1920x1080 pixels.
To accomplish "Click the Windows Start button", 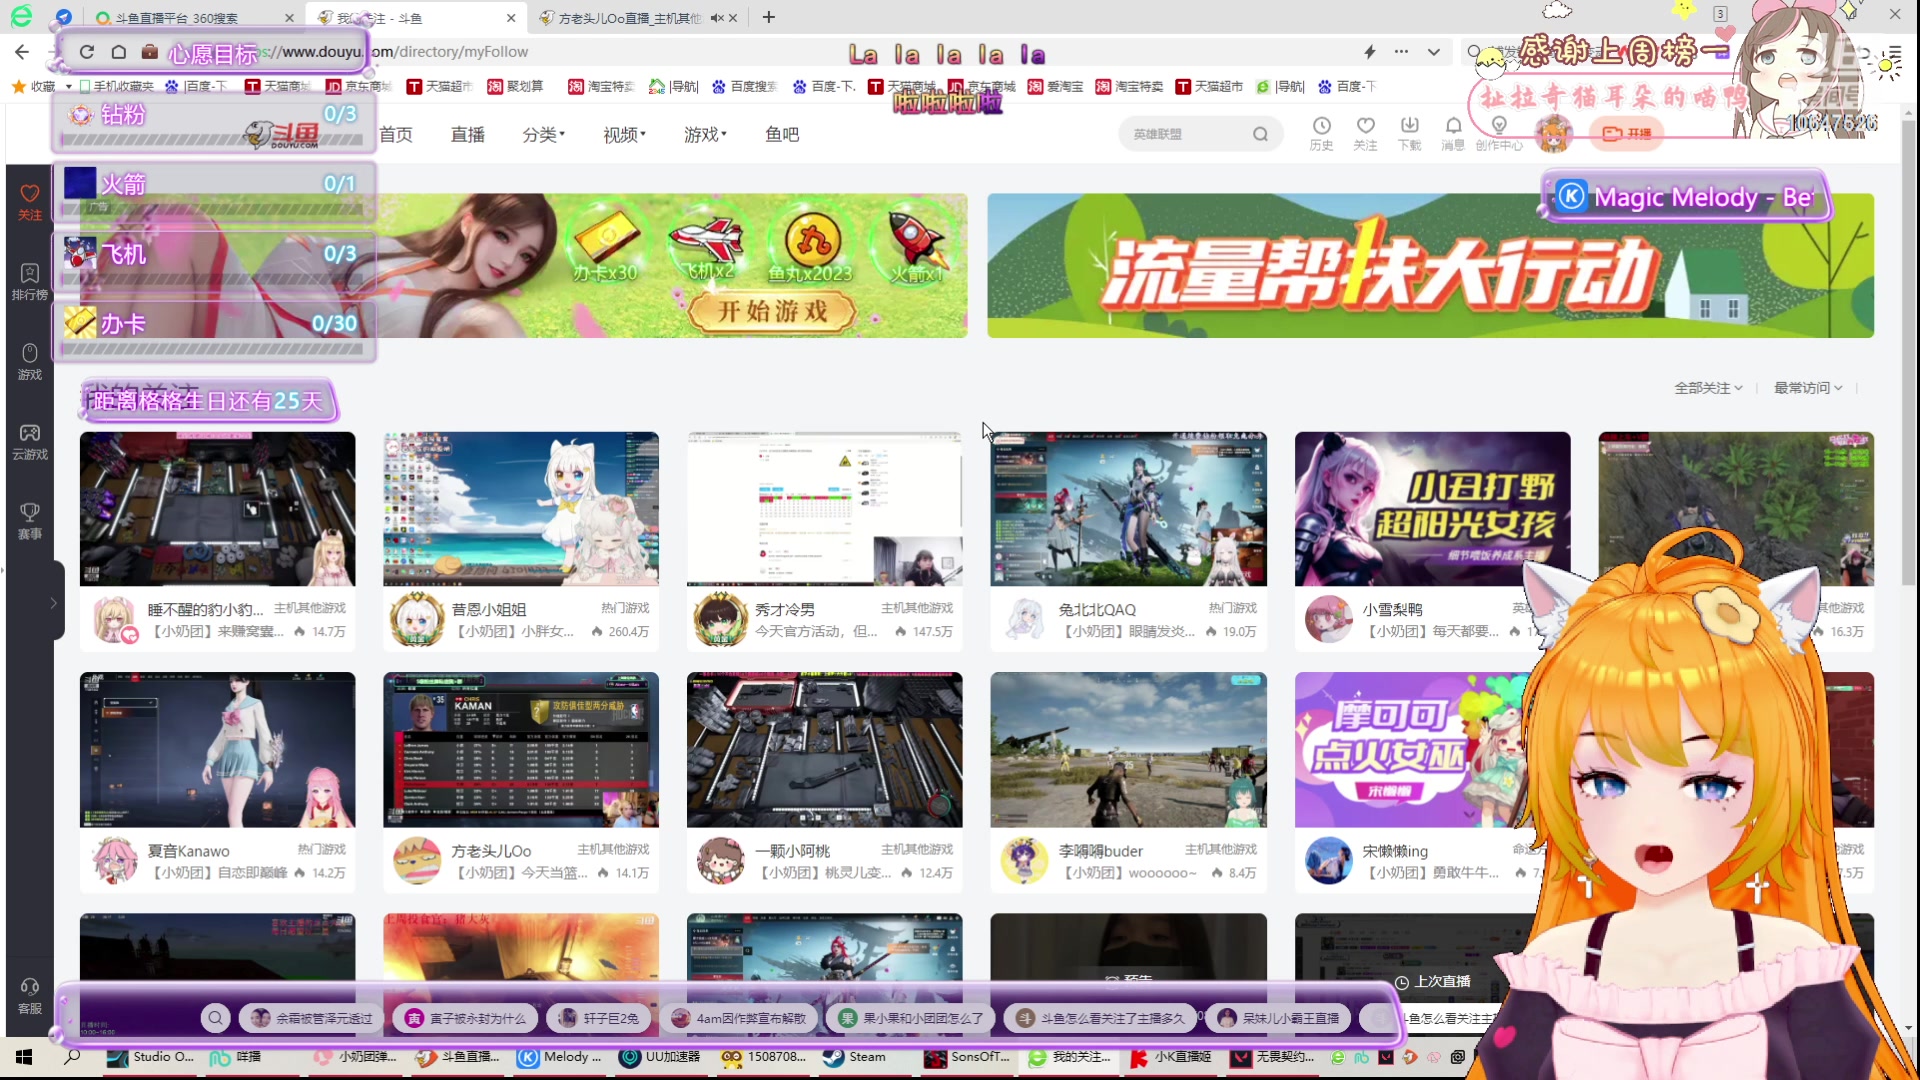I will (x=24, y=1057).
